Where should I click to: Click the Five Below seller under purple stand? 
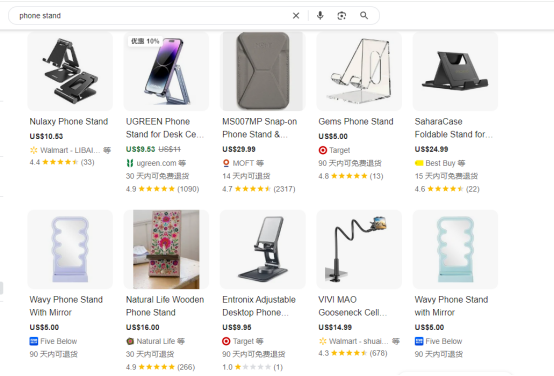53,341
